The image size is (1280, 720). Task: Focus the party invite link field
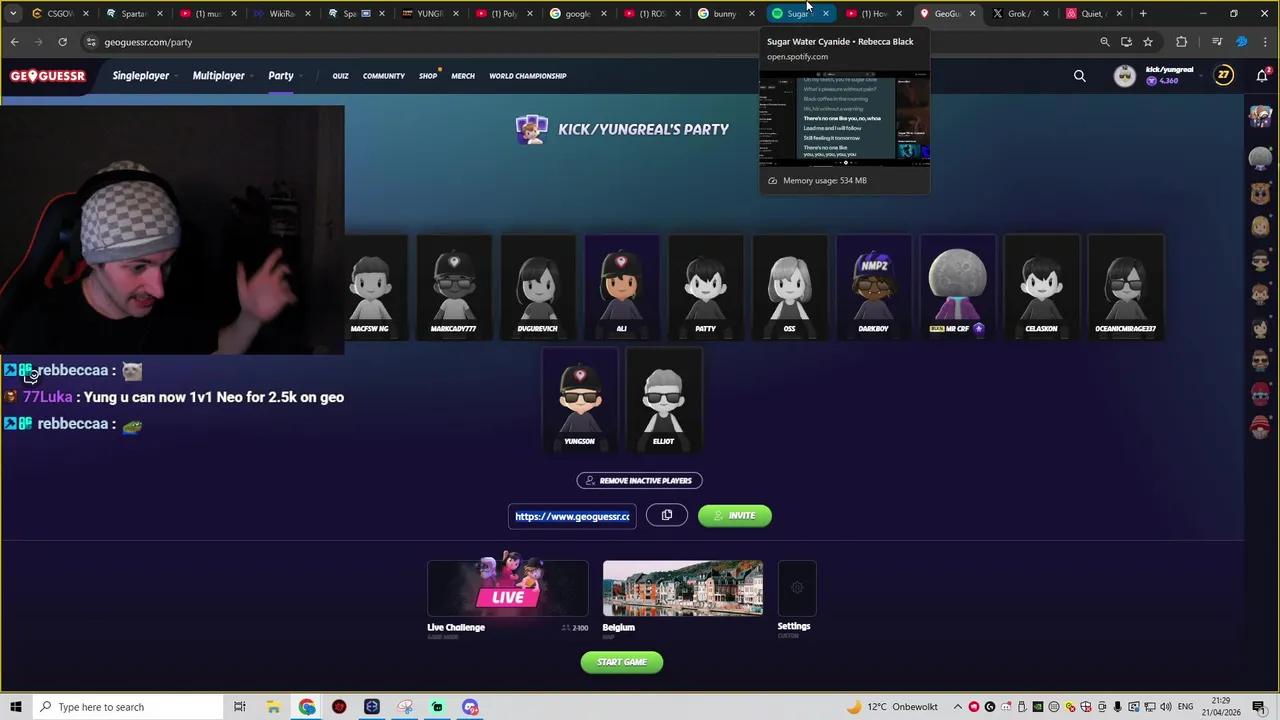(572, 516)
